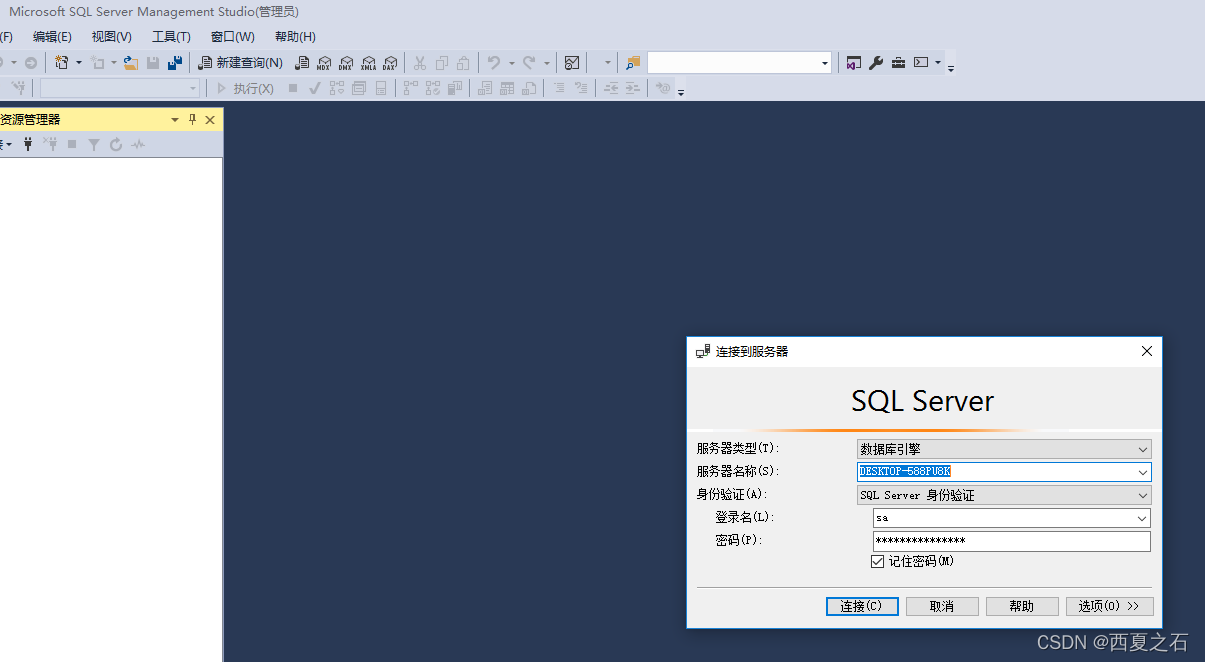The image size is (1205, 662).
Task: Click the Visual Studio window icon
Action: tap(854, 62)
